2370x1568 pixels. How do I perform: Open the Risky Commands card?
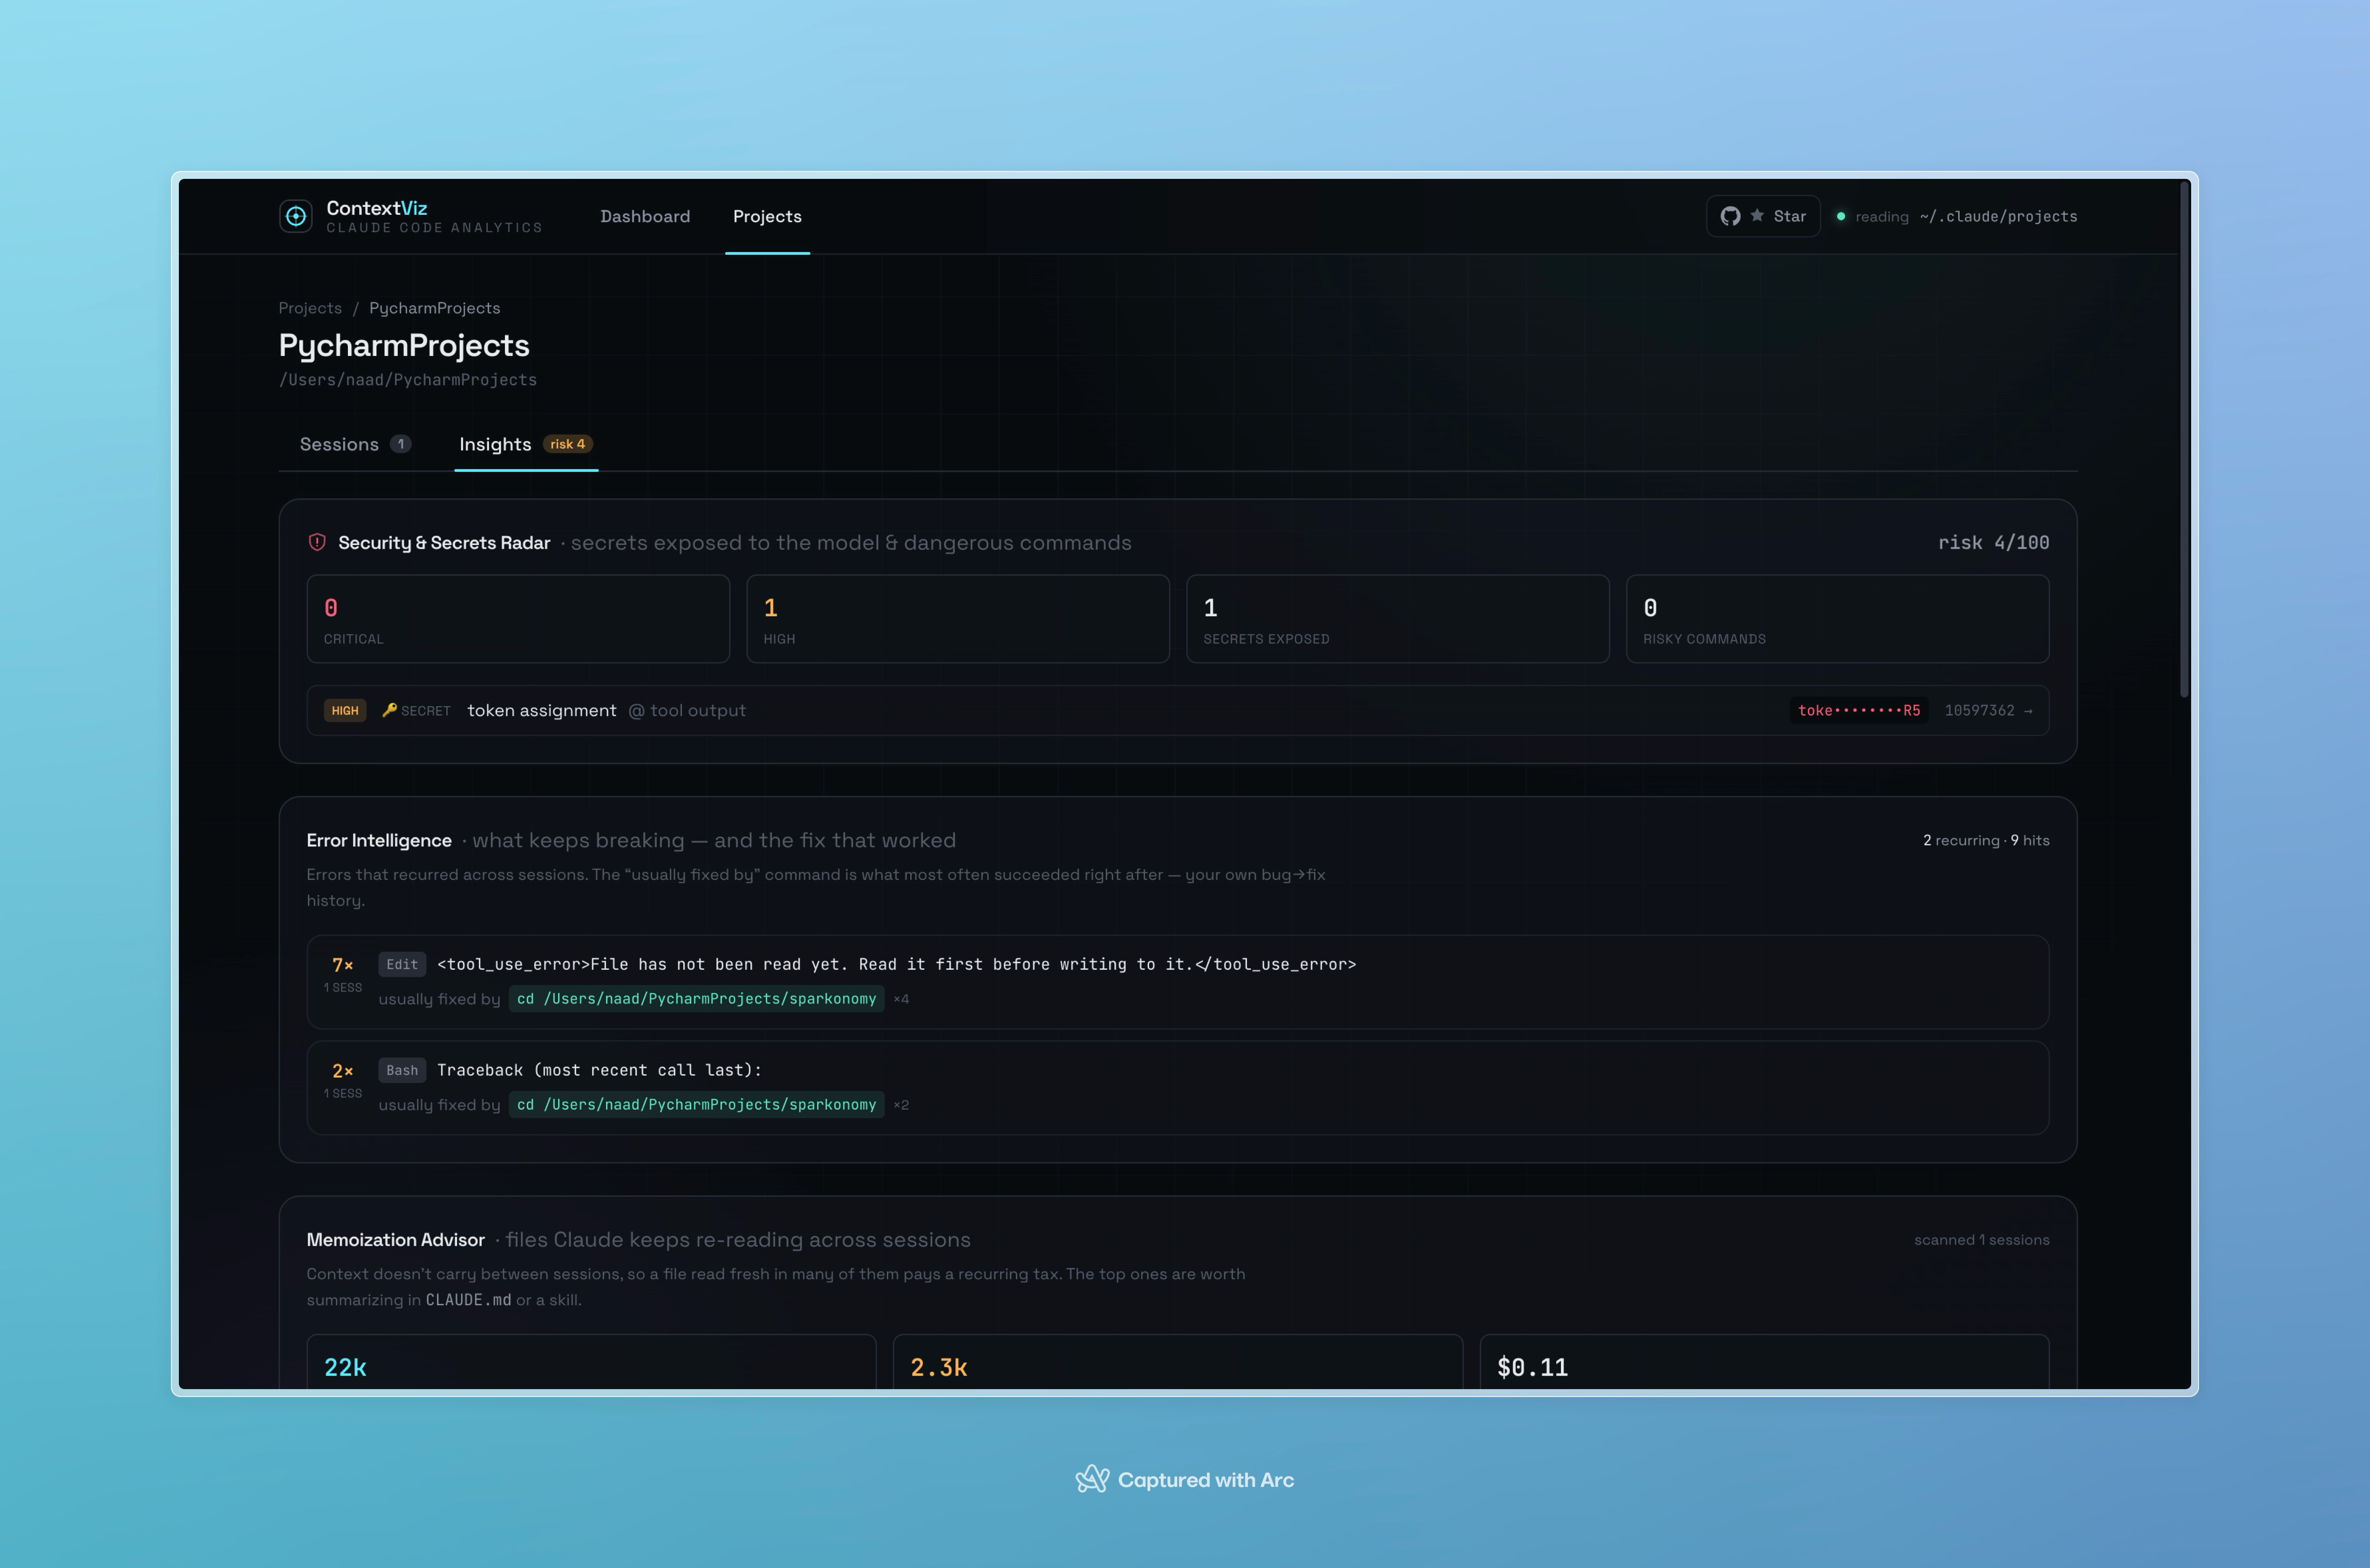(1838, 619)
